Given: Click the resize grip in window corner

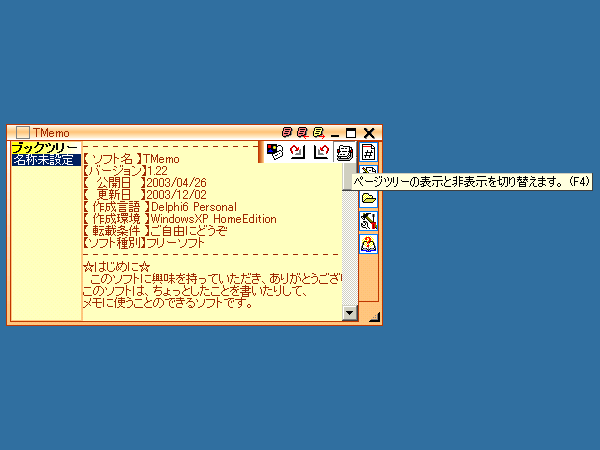Looking at the screenshot, I should click(374, 316).
